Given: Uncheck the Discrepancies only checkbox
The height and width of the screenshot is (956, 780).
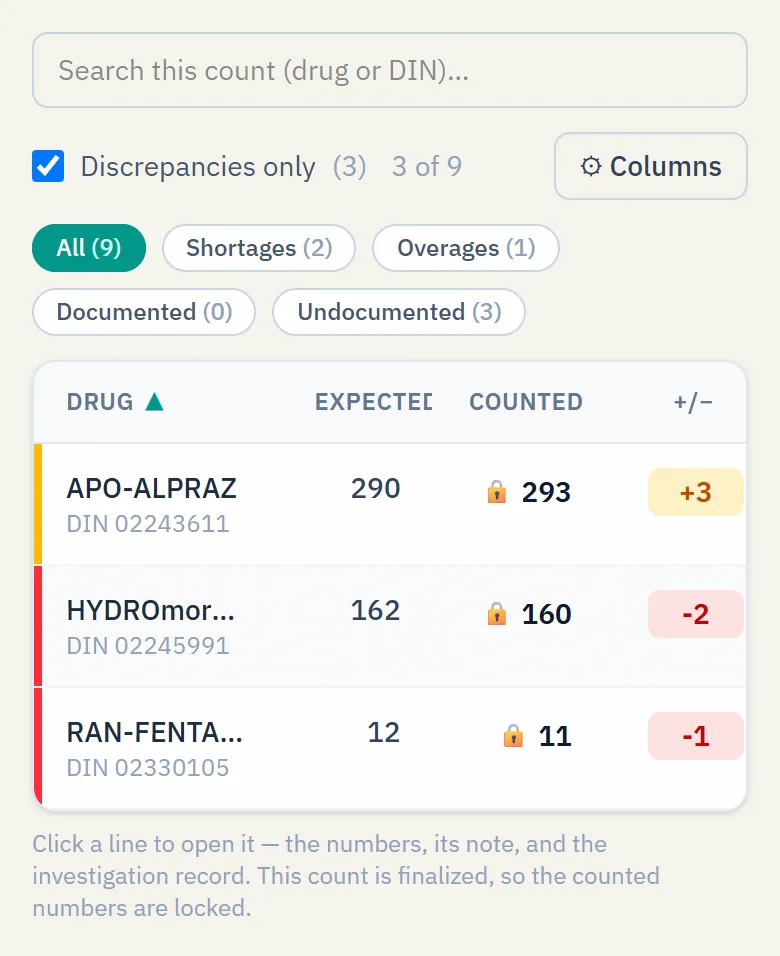Looking at the screenshot, I should (48, 166).
